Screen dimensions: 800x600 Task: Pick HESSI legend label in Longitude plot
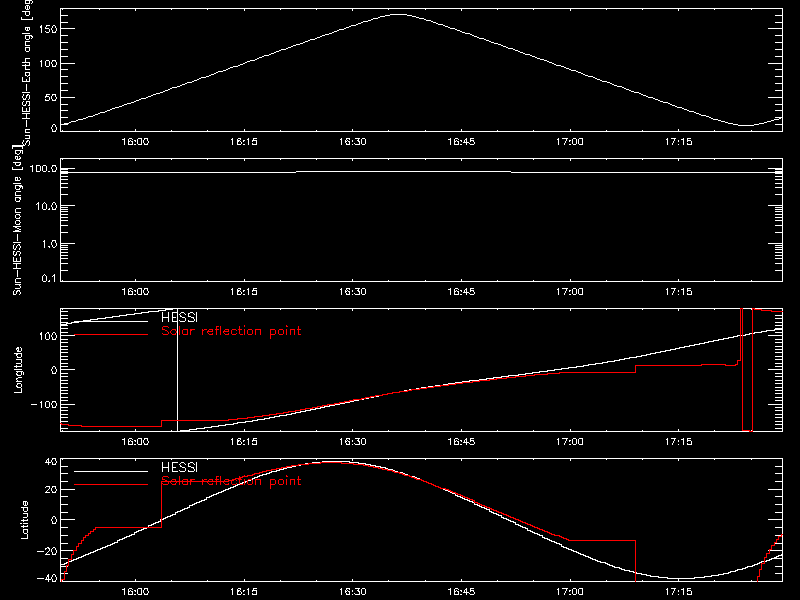point(179,317)
